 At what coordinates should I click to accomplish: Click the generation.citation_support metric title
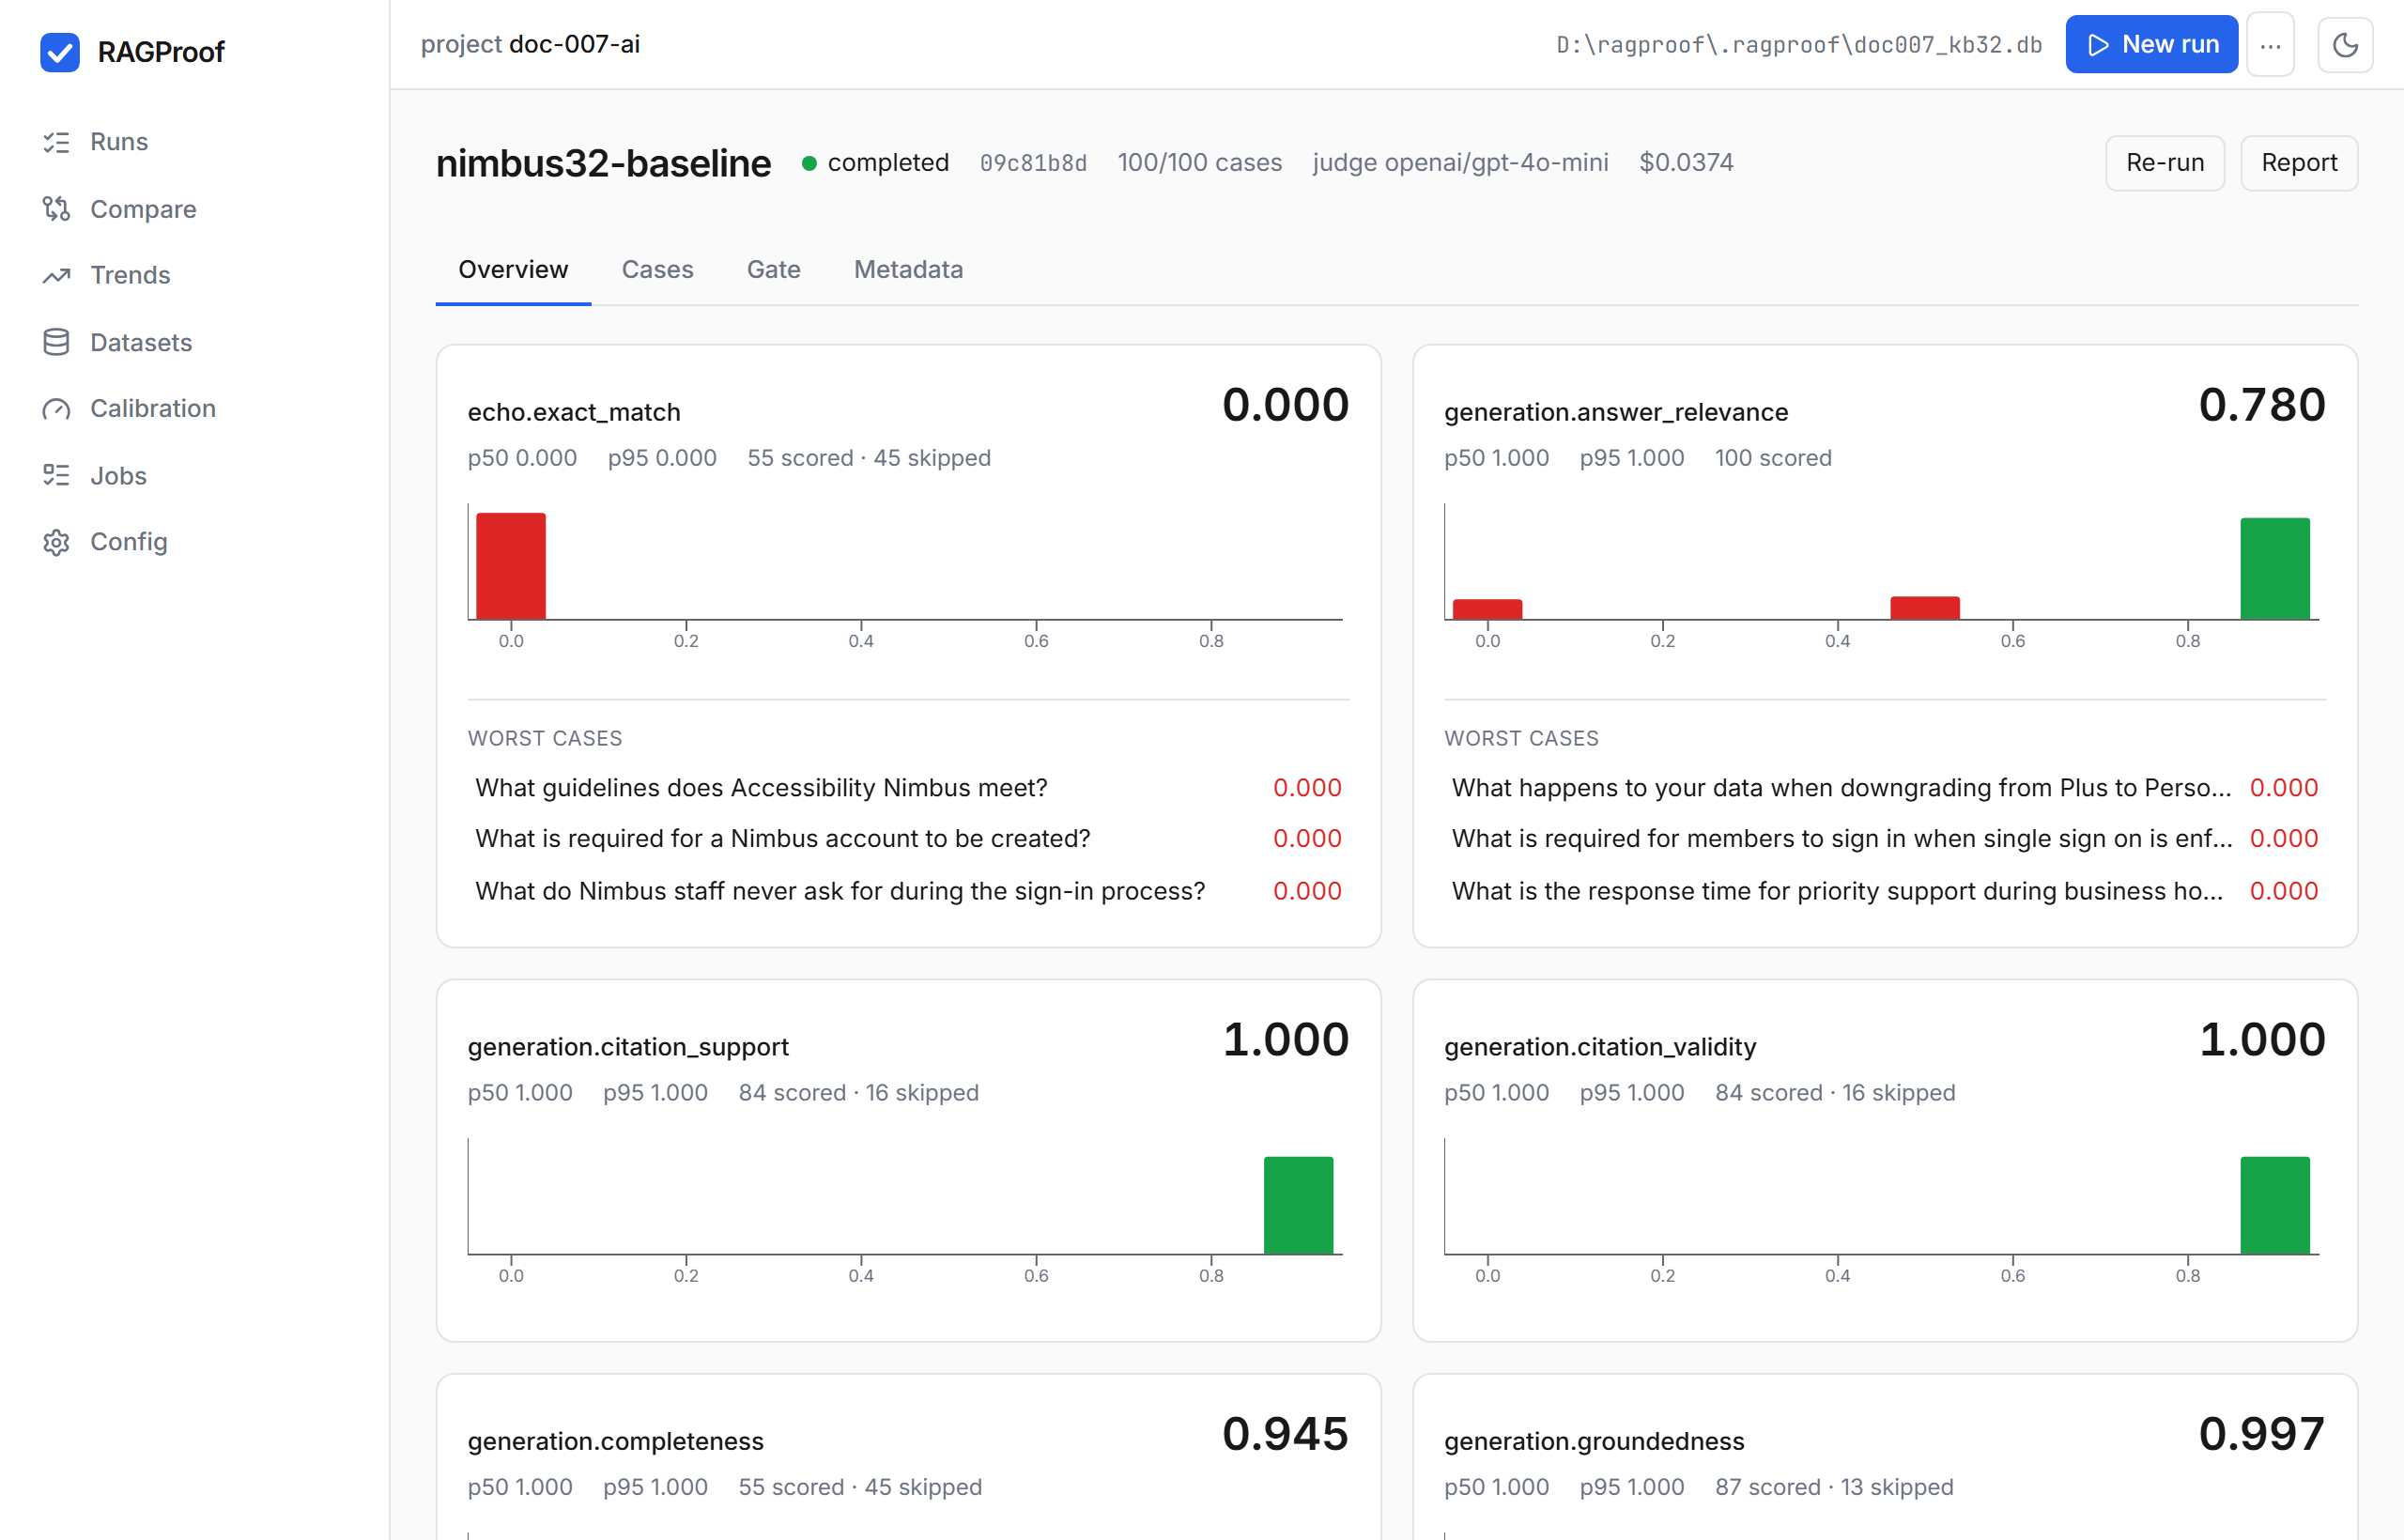628,1047
